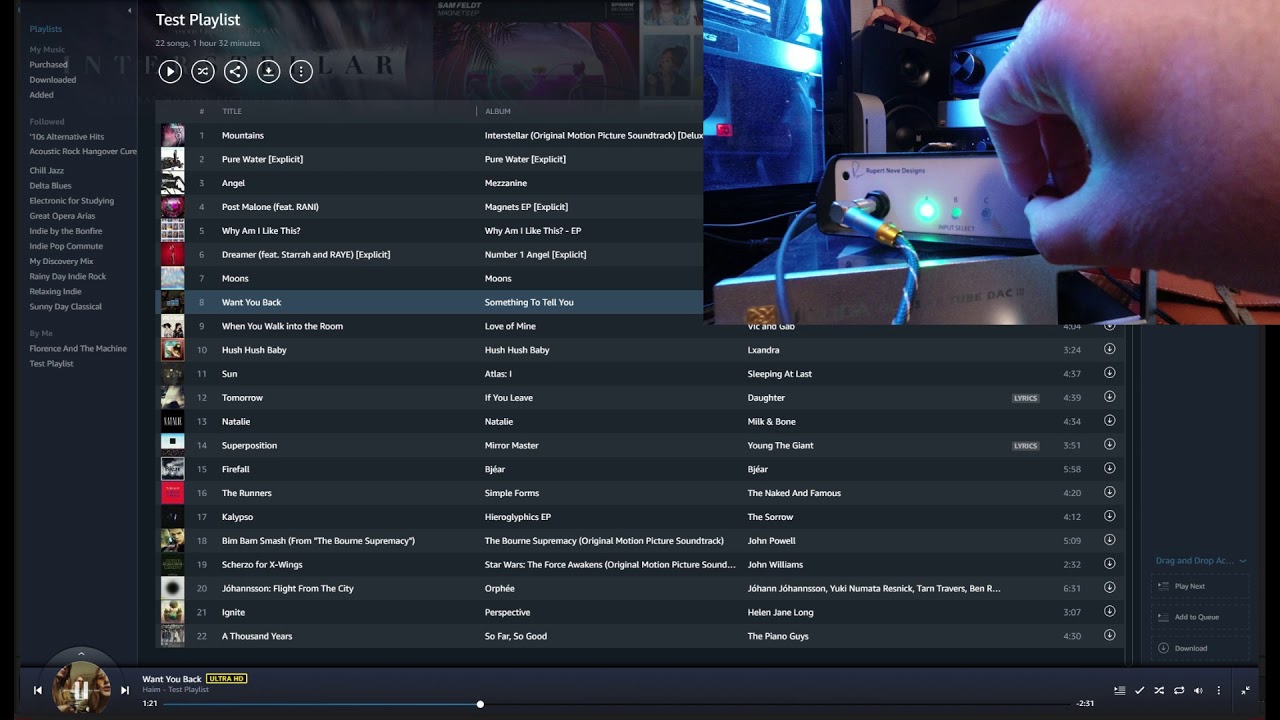
Task: Skip to the previous track in the player bar
Action: coord(38,690)
